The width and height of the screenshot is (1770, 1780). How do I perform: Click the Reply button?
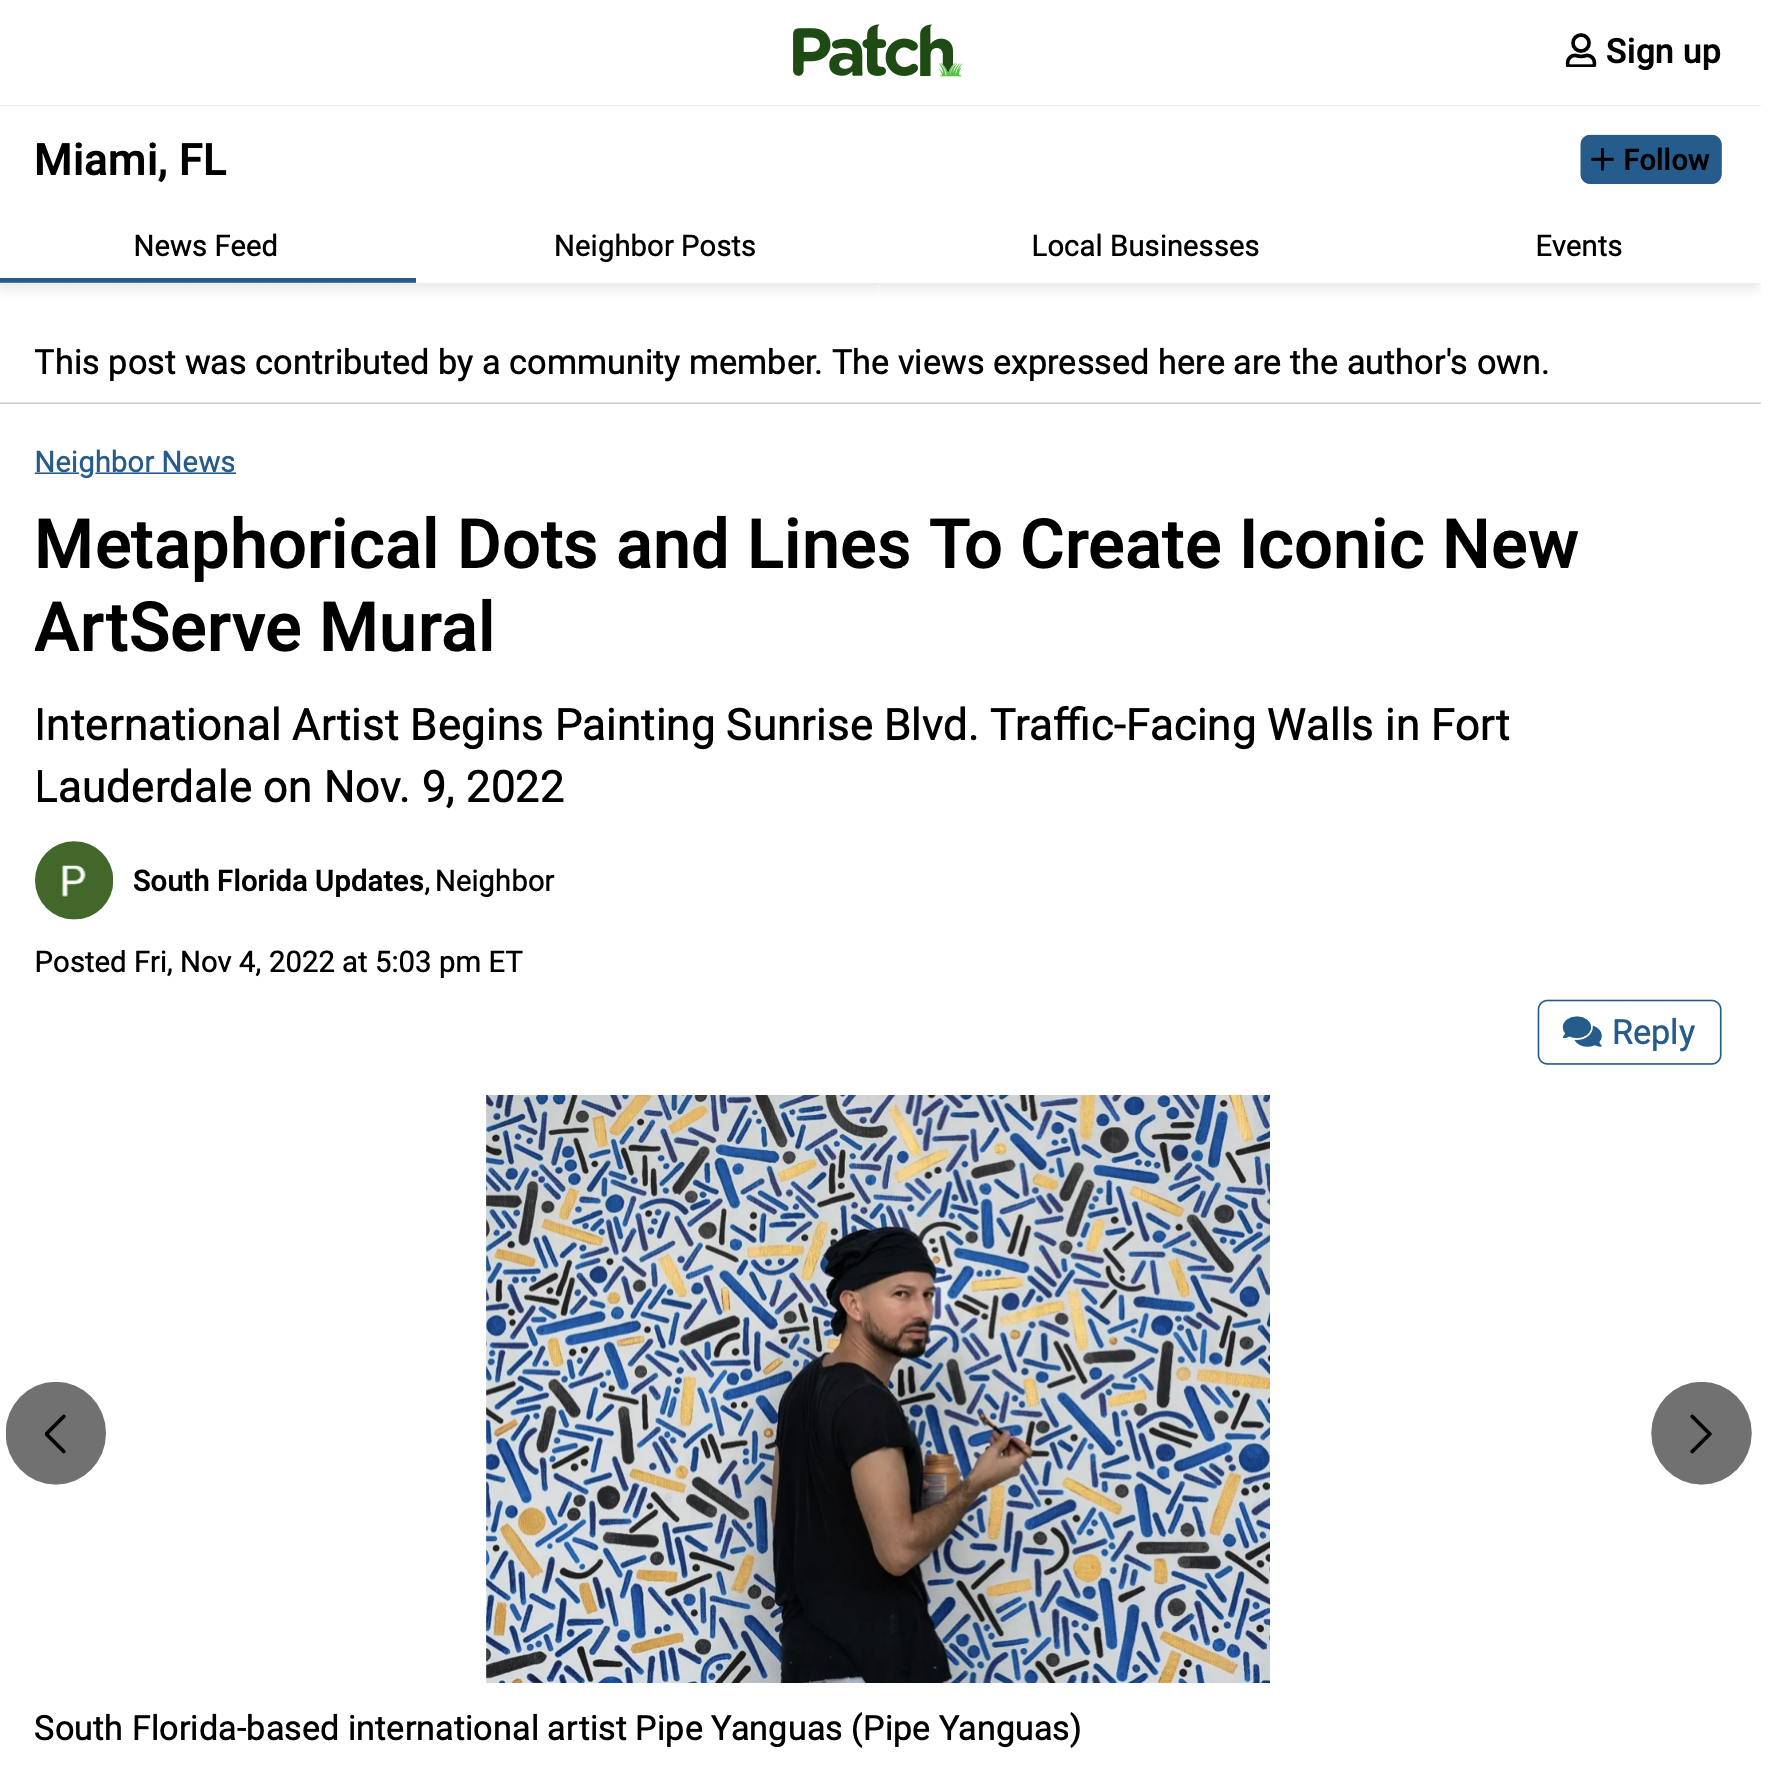1629,1032
